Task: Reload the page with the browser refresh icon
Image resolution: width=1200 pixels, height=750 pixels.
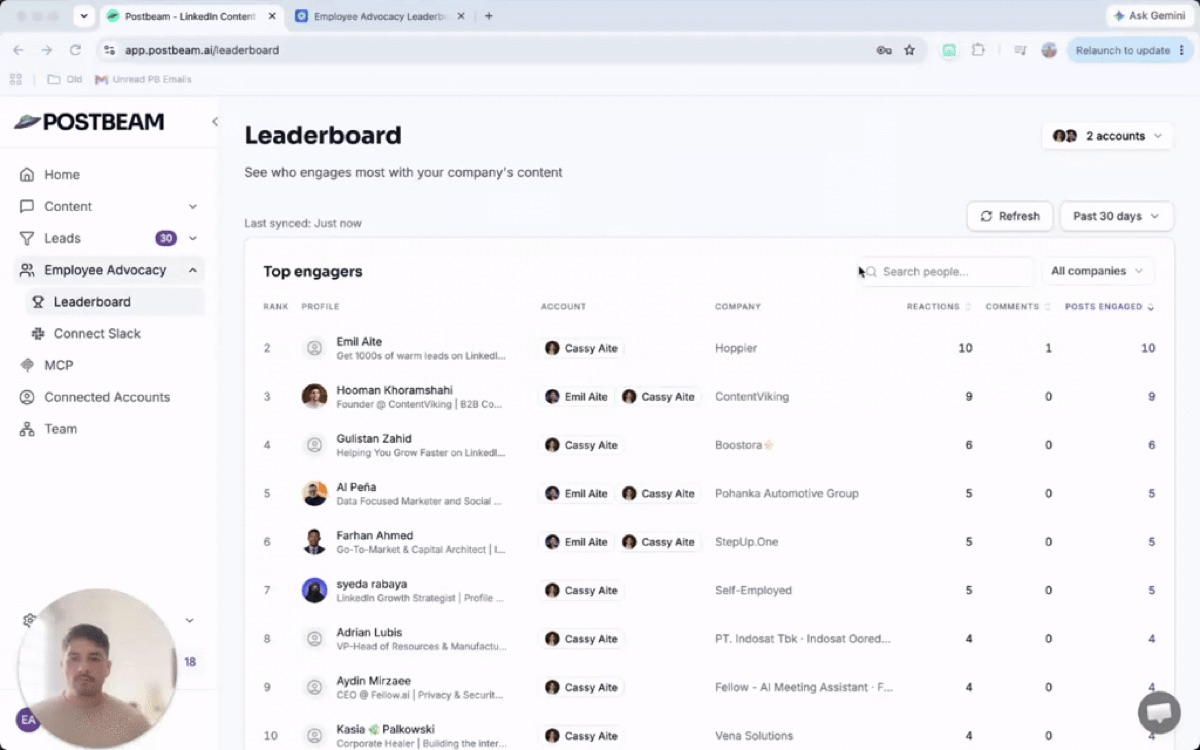Action: click(x=75, y=50)
